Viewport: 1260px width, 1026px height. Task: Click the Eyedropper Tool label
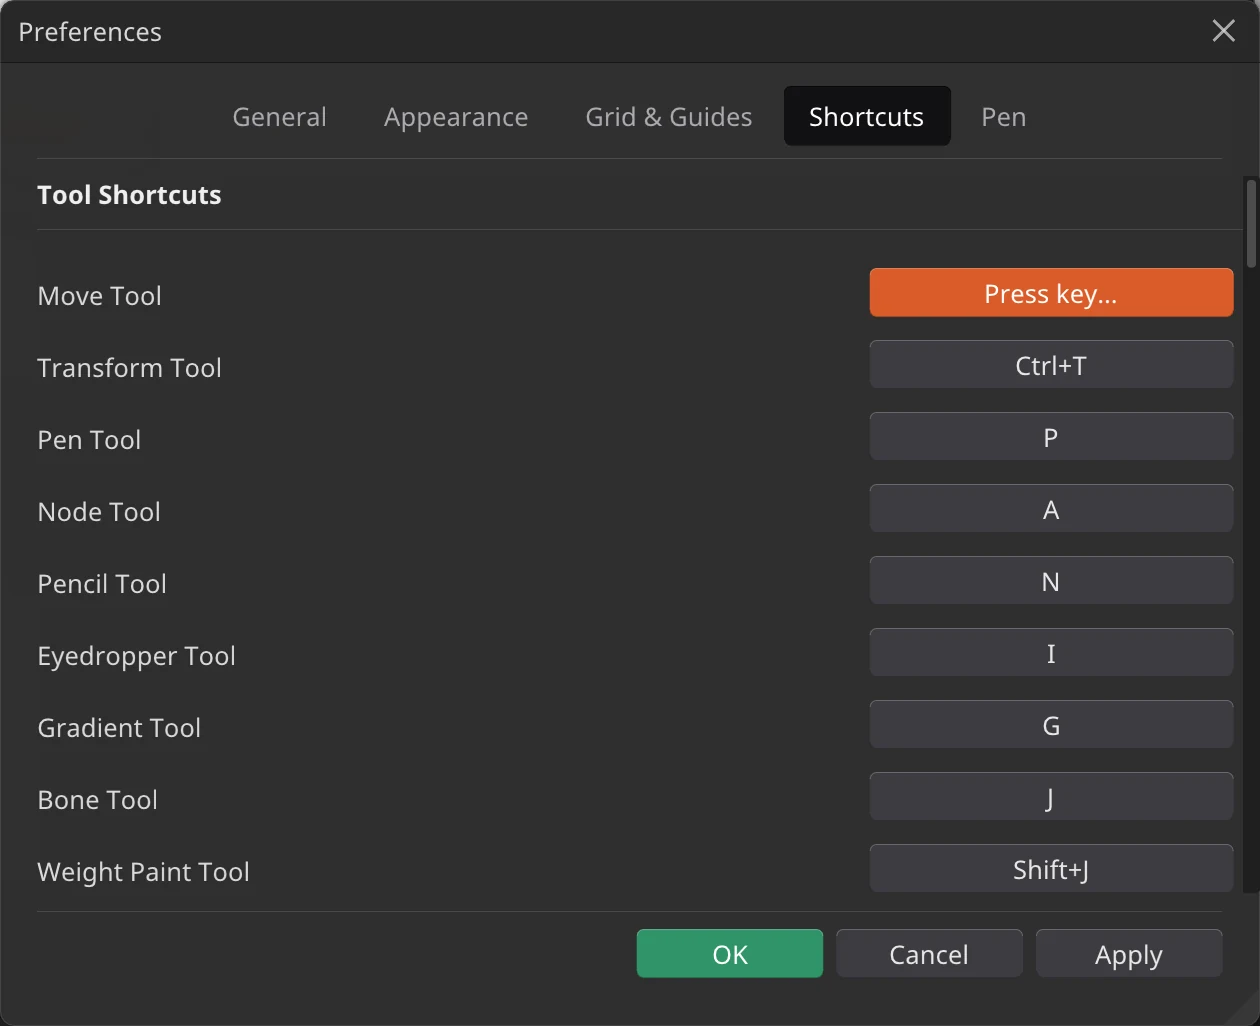tap(136, 656)
